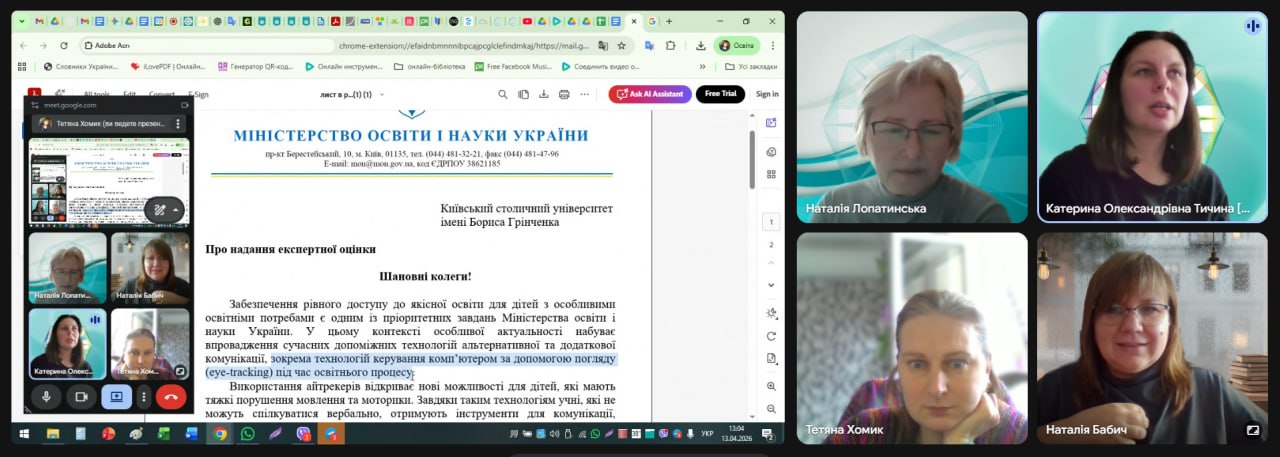The width and height of the screenshot is (1280, 457).
Task: Open the clock showing 13:04 in the tray
Action: [x=737, y=434]
